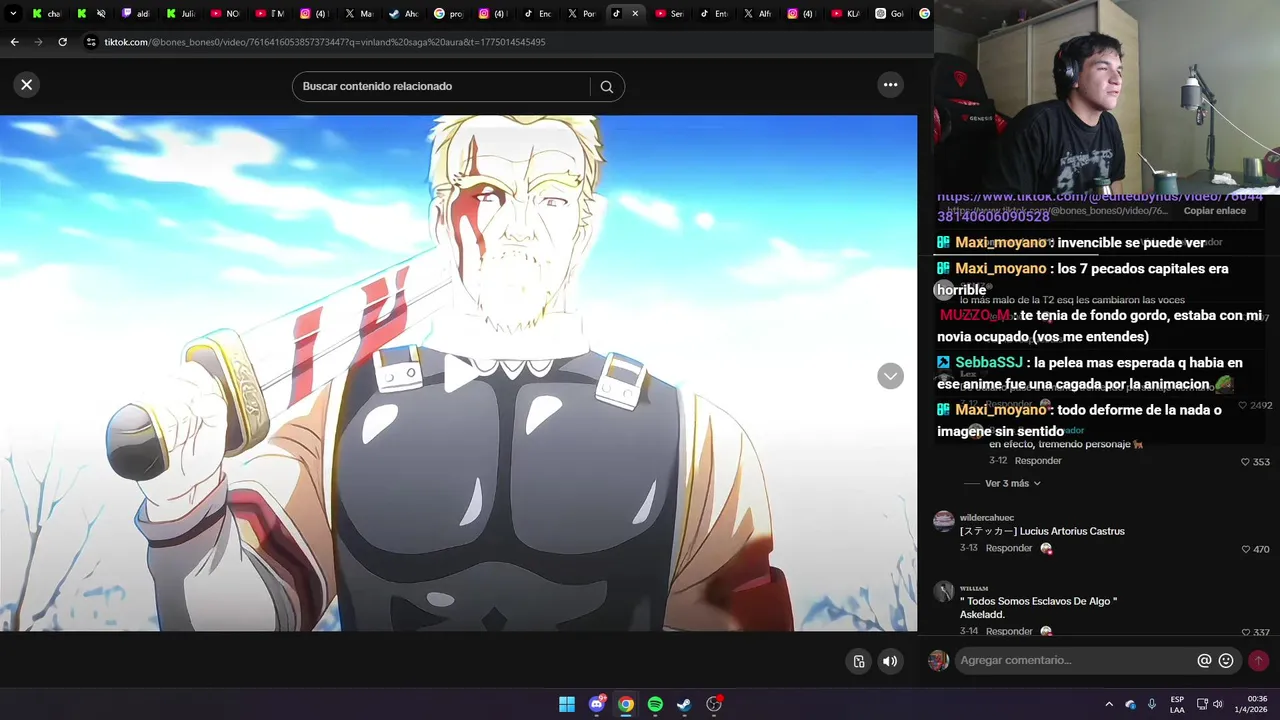Viewport: 1280px width, 720px height.
Task: Show hidden system tray icons
Action: [x=1108, y=704]
